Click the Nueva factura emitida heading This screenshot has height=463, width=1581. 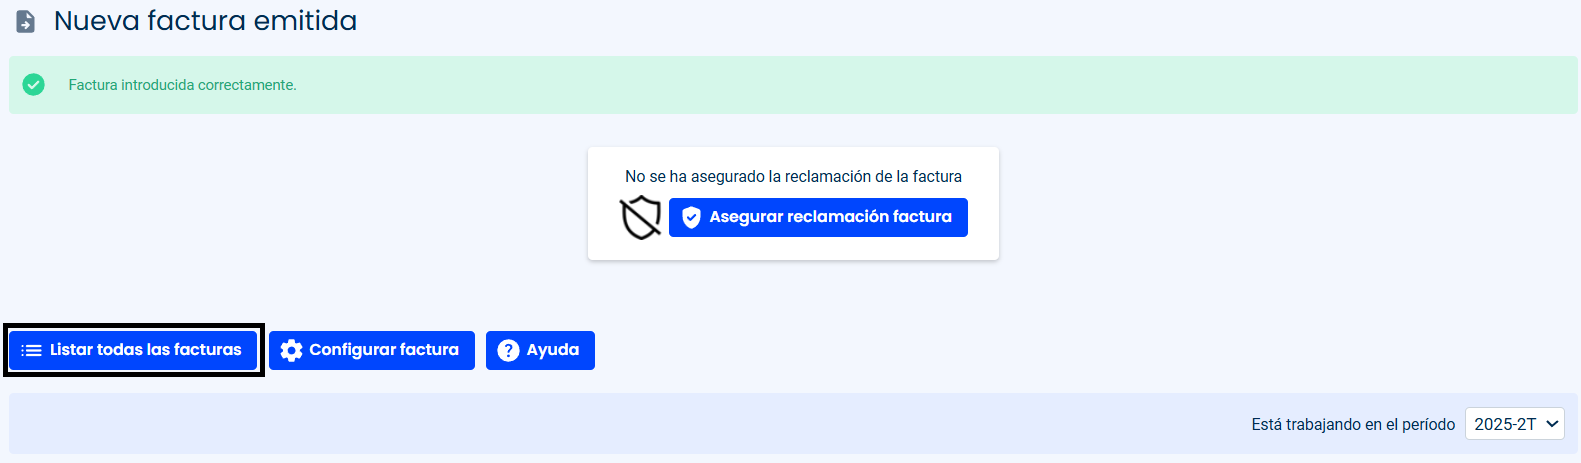pyautogui.click(x=205, y=21)
